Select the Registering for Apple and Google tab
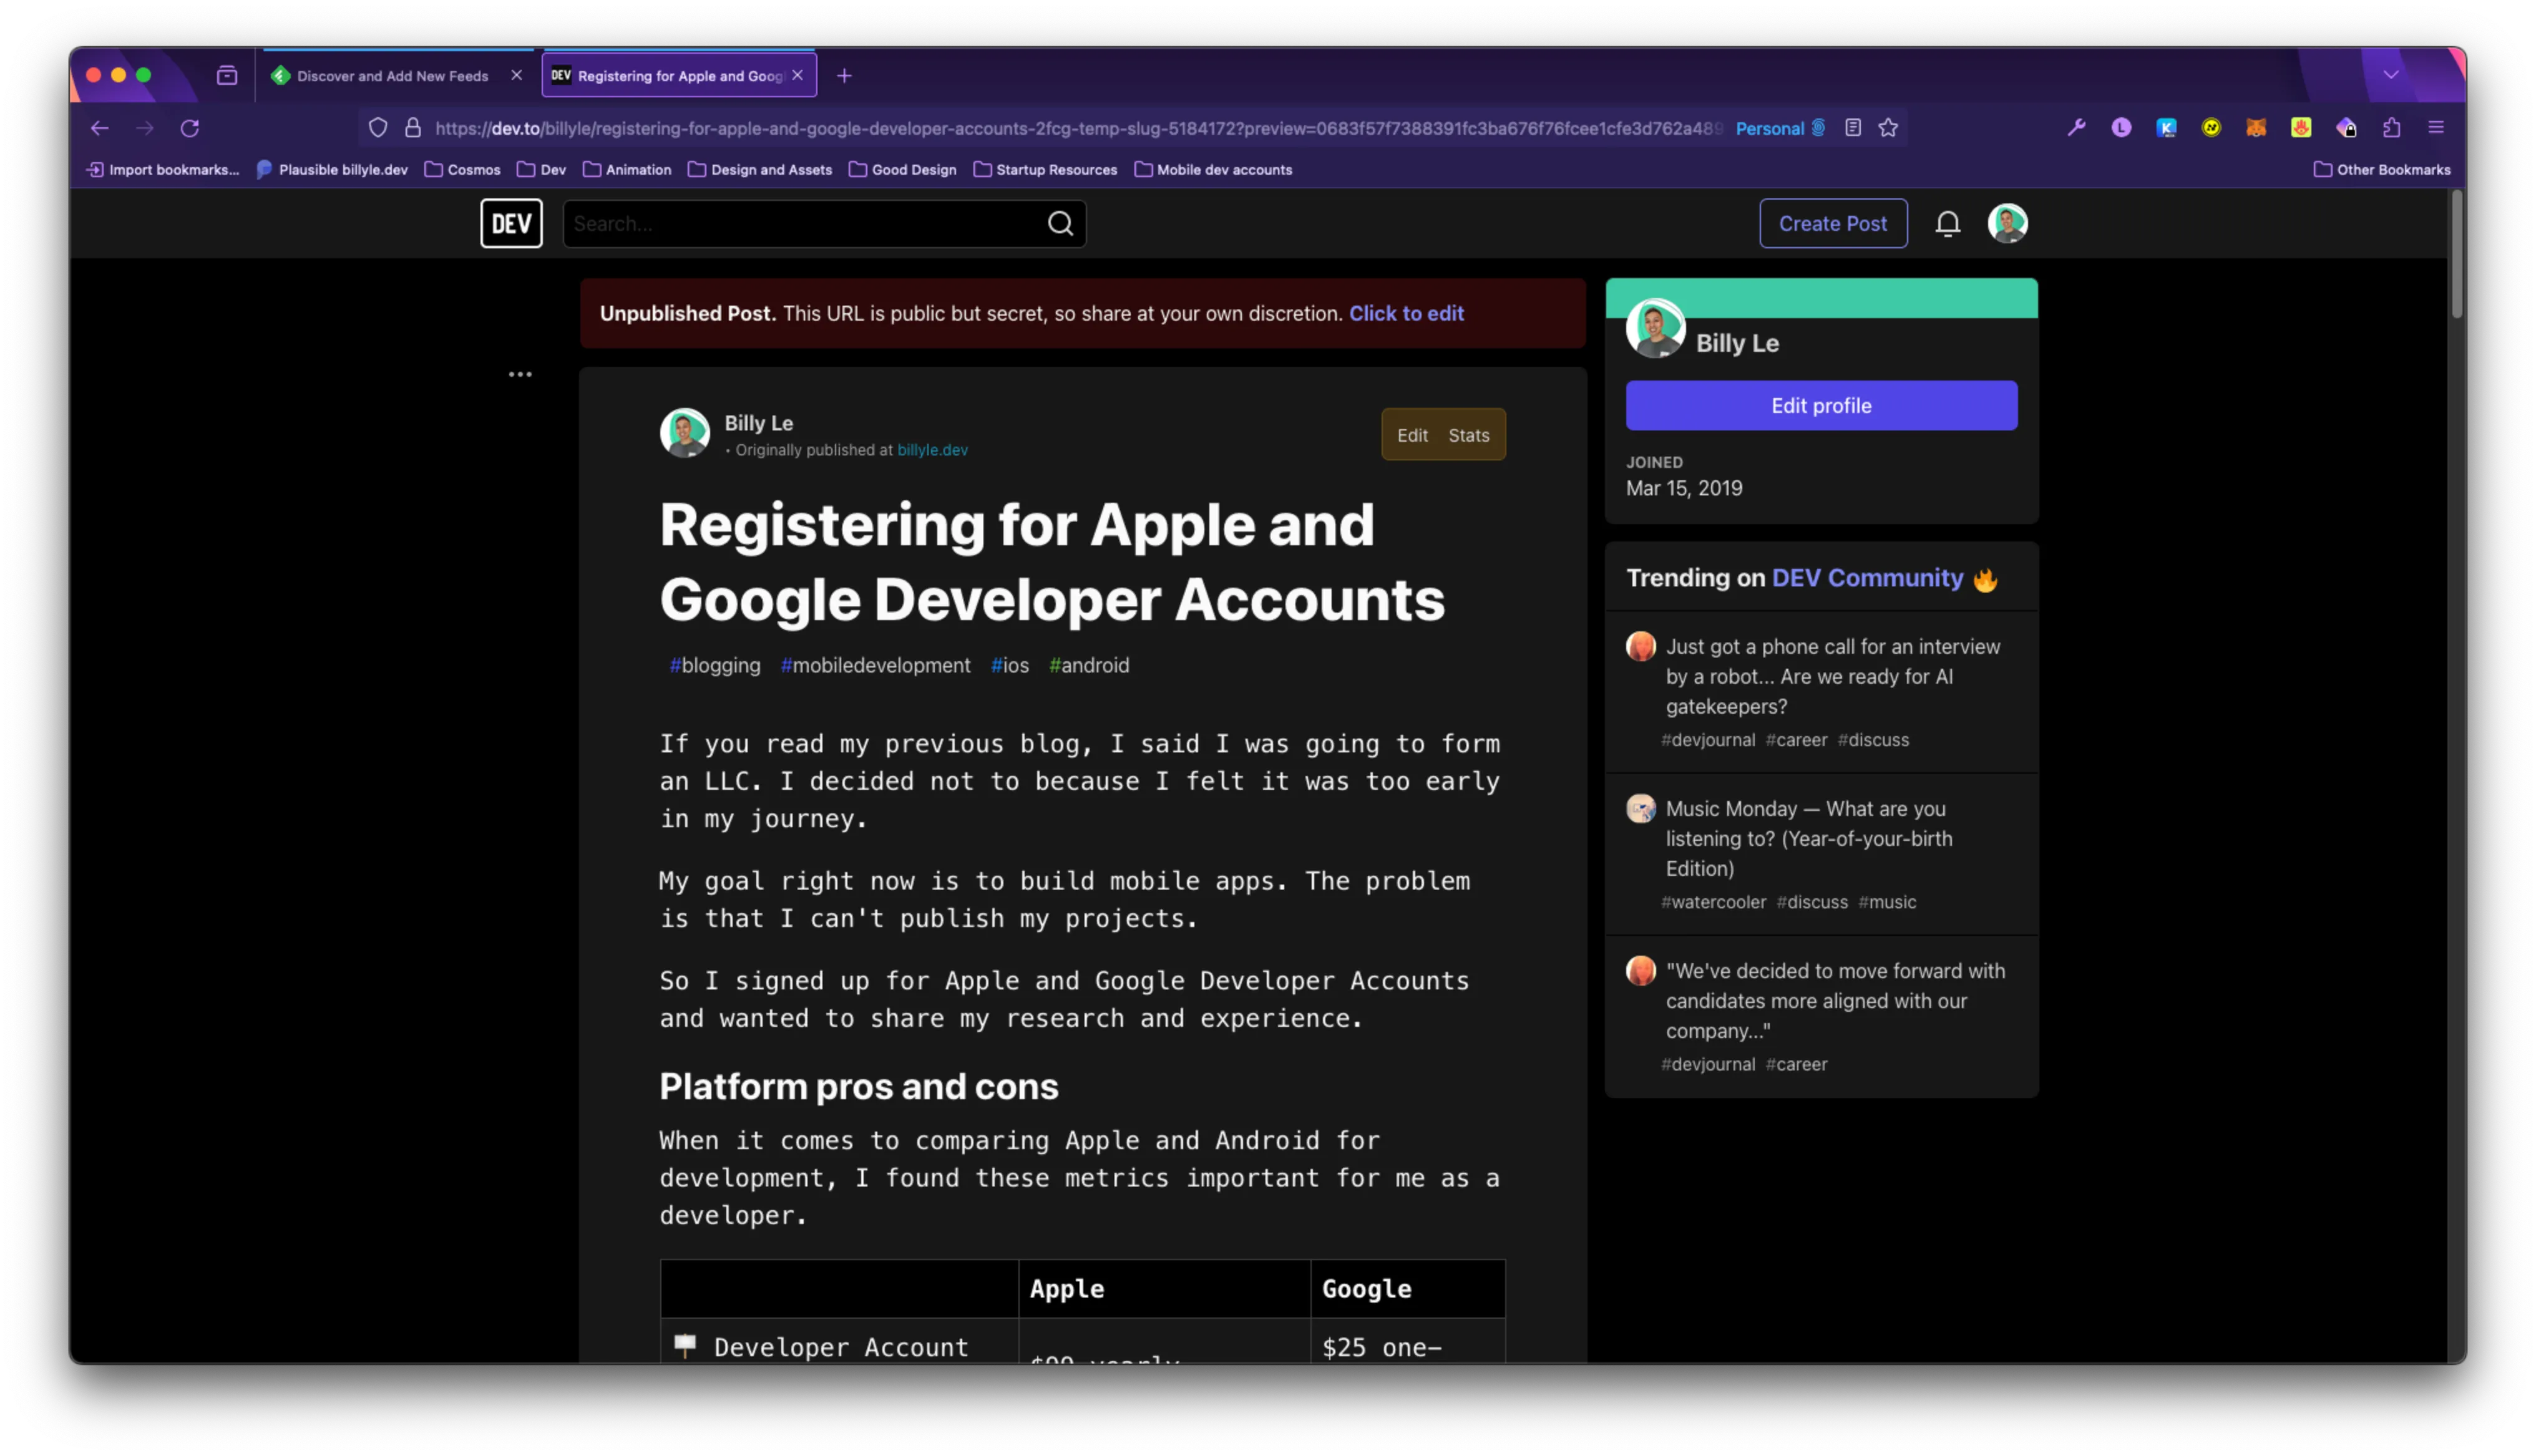 pos(680,76)
